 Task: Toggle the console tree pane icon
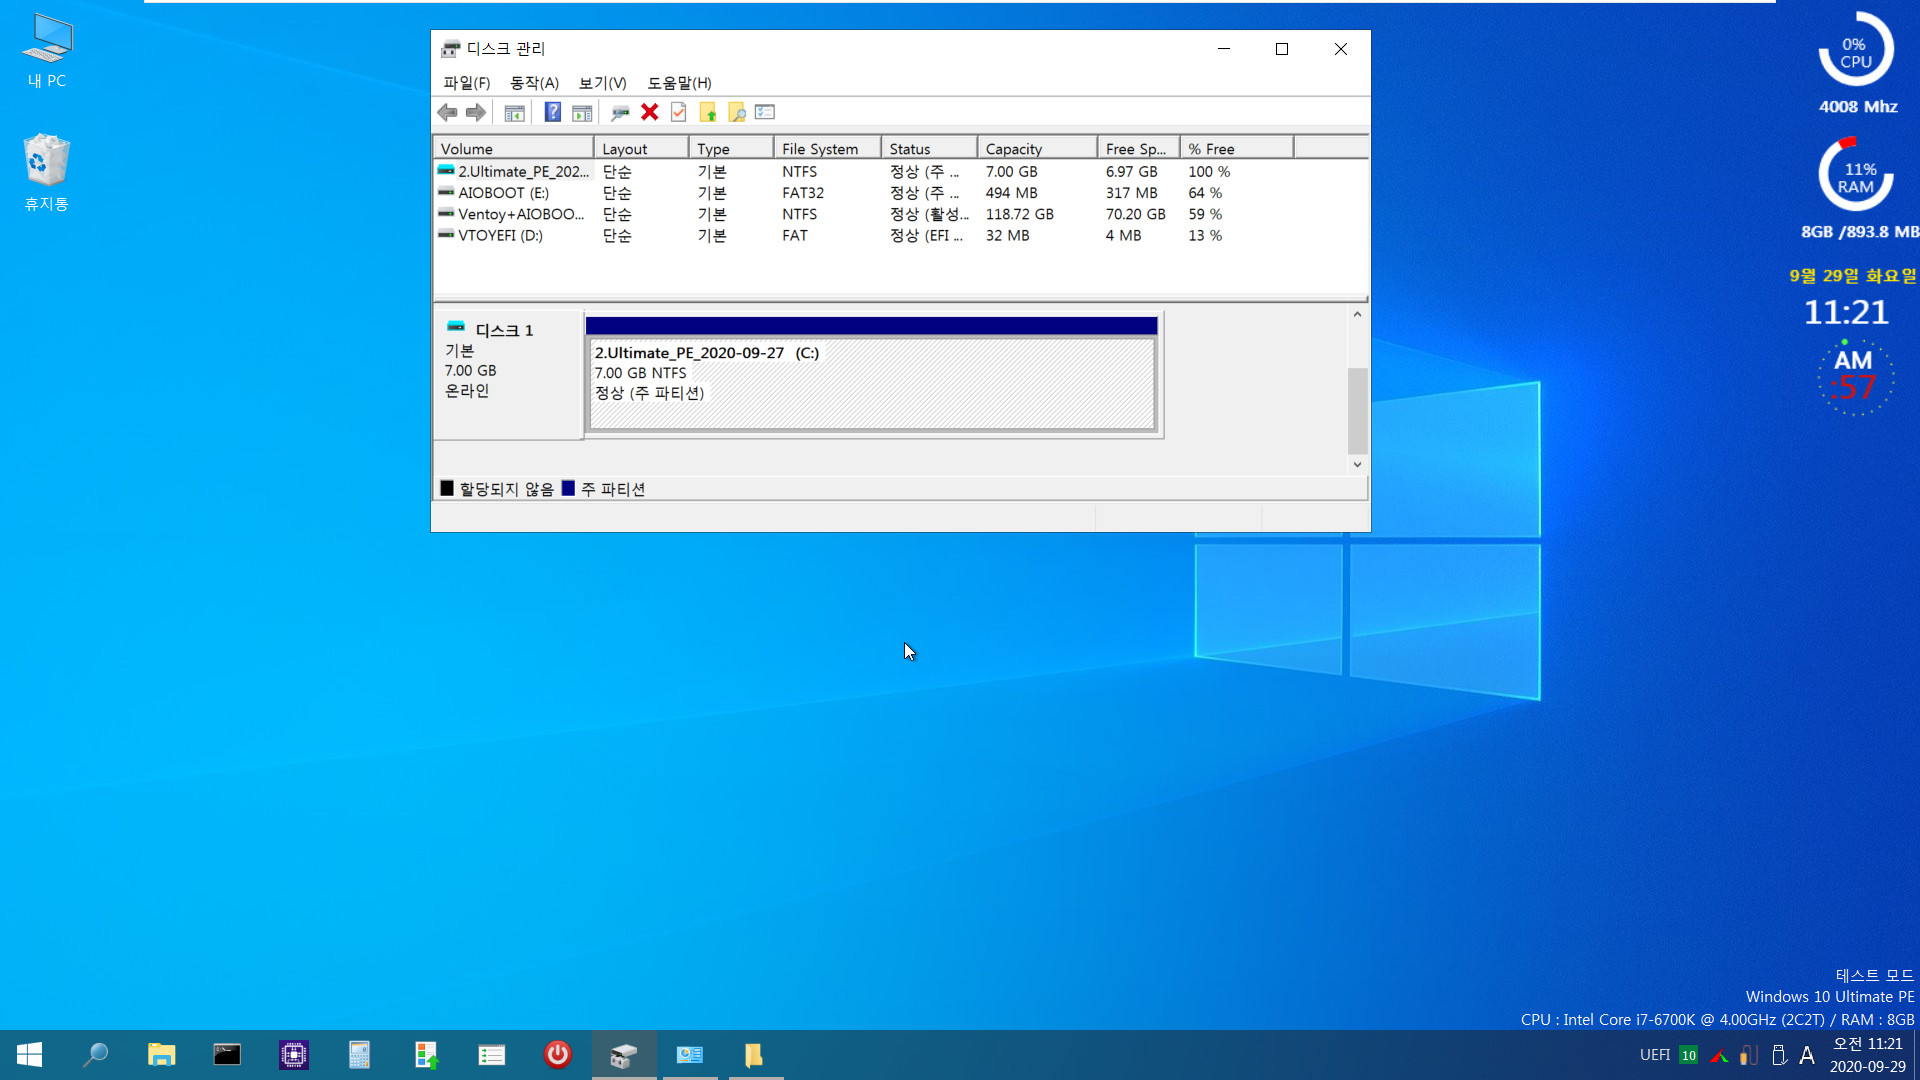pos(514,113)
